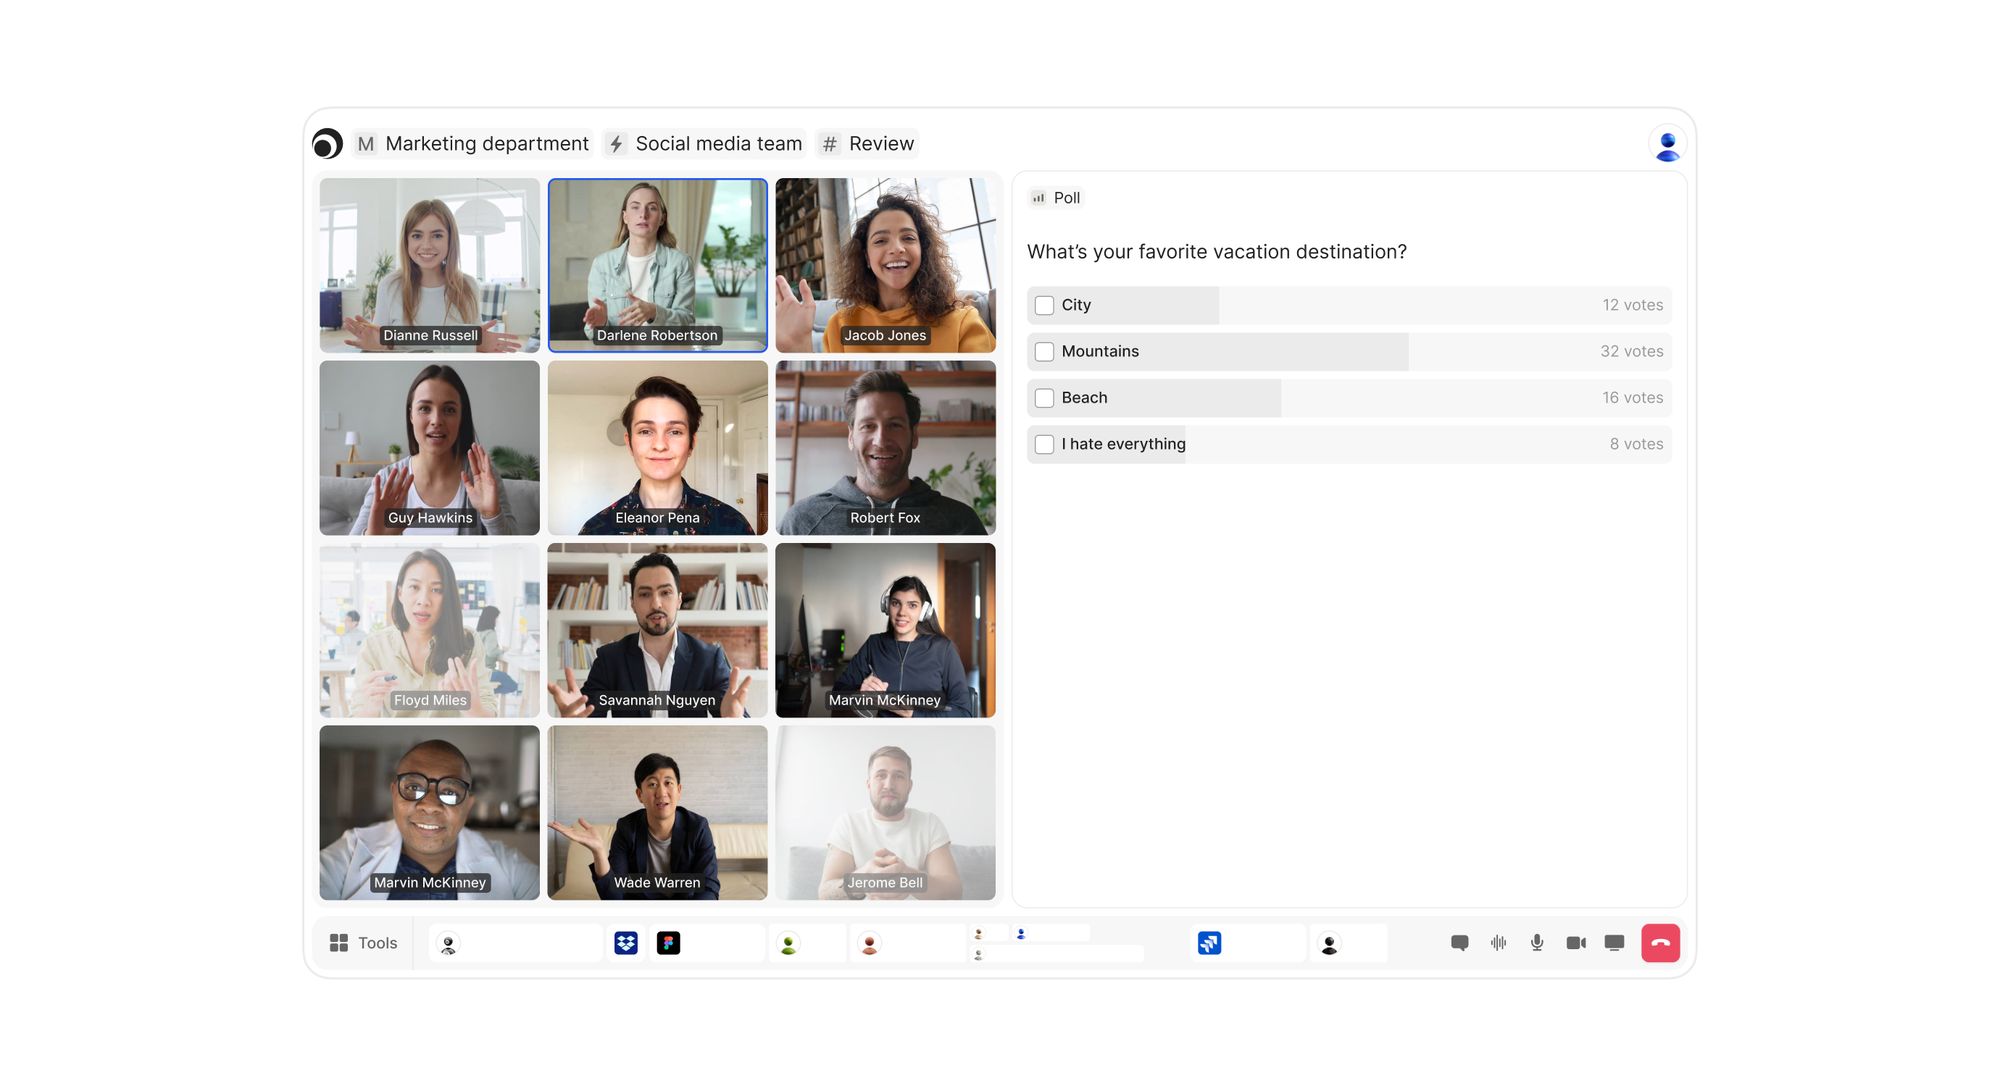Open the Poll panel header
The width and height of the screenshot is (2000, 1086).
click(1056, 197)
